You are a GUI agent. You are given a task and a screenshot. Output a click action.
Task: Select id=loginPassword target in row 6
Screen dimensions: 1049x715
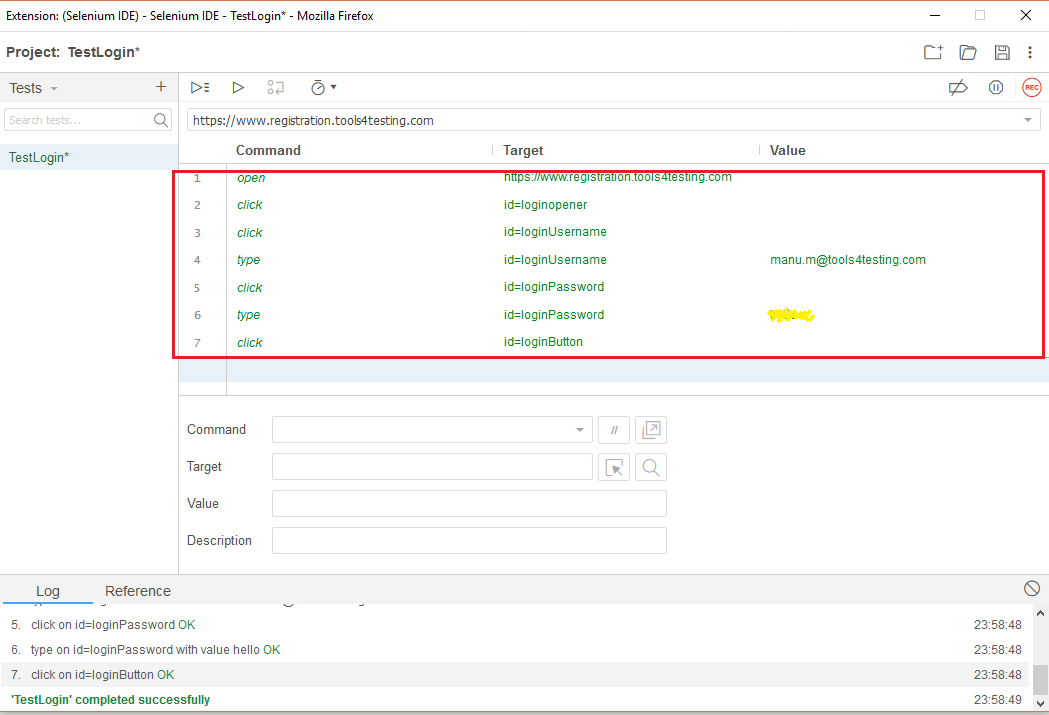click(x=554, y=314)
